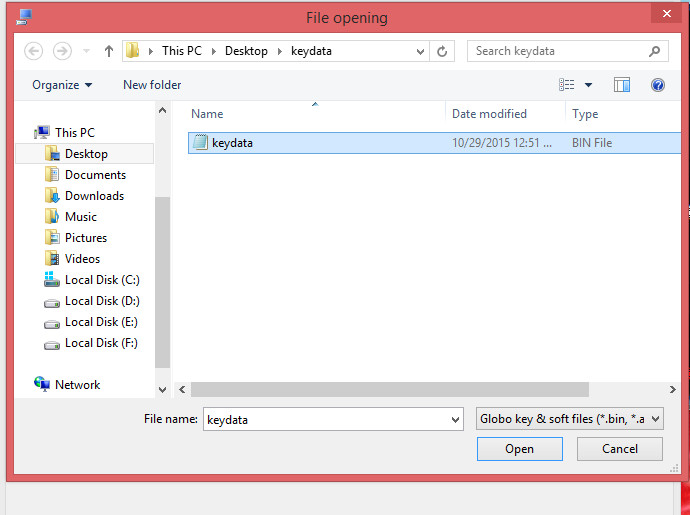Expand the File name history dropdown
Image resolution: width=690 pixels, height=515 pixels.
coord(455,419)
